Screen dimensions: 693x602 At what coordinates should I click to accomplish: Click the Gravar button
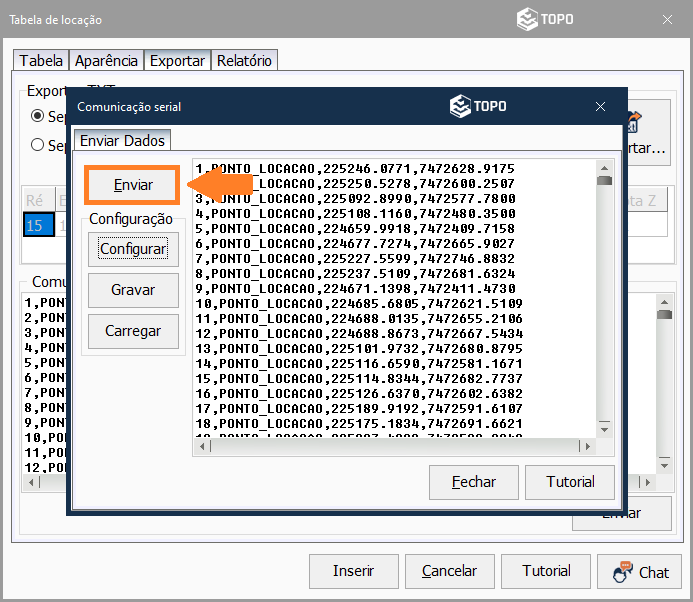click(x=133, y=290)
